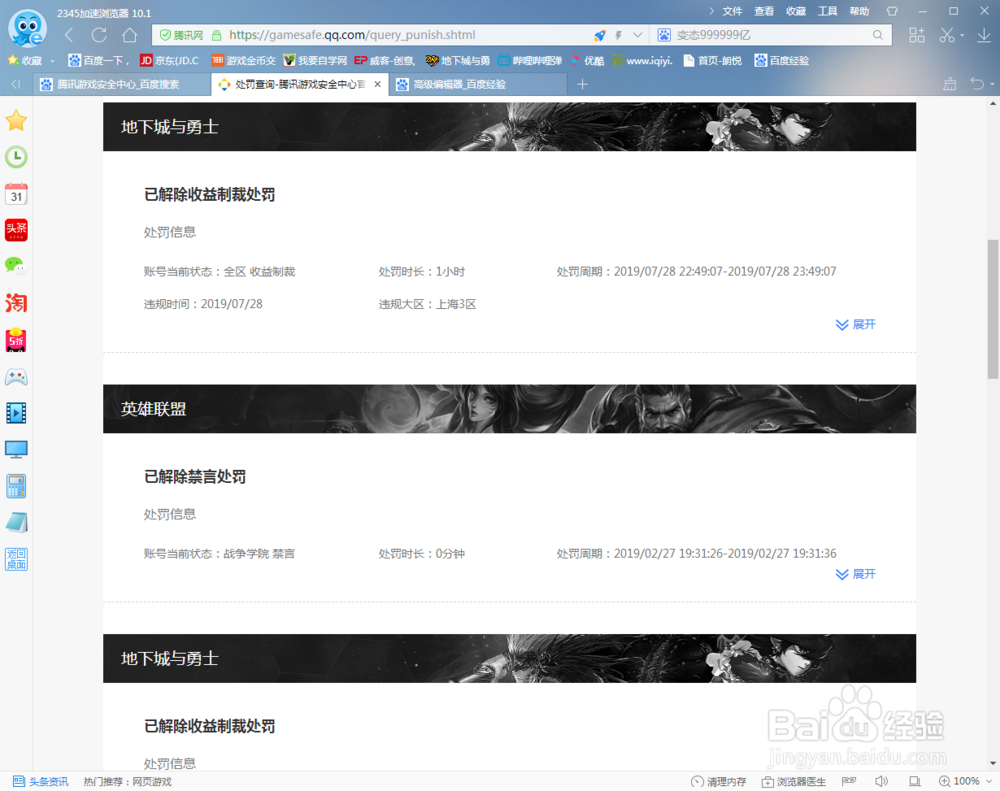This screenshot has height=791, width=1000.
Task: Open 京东 bookmark
Action: pos(169,61)
